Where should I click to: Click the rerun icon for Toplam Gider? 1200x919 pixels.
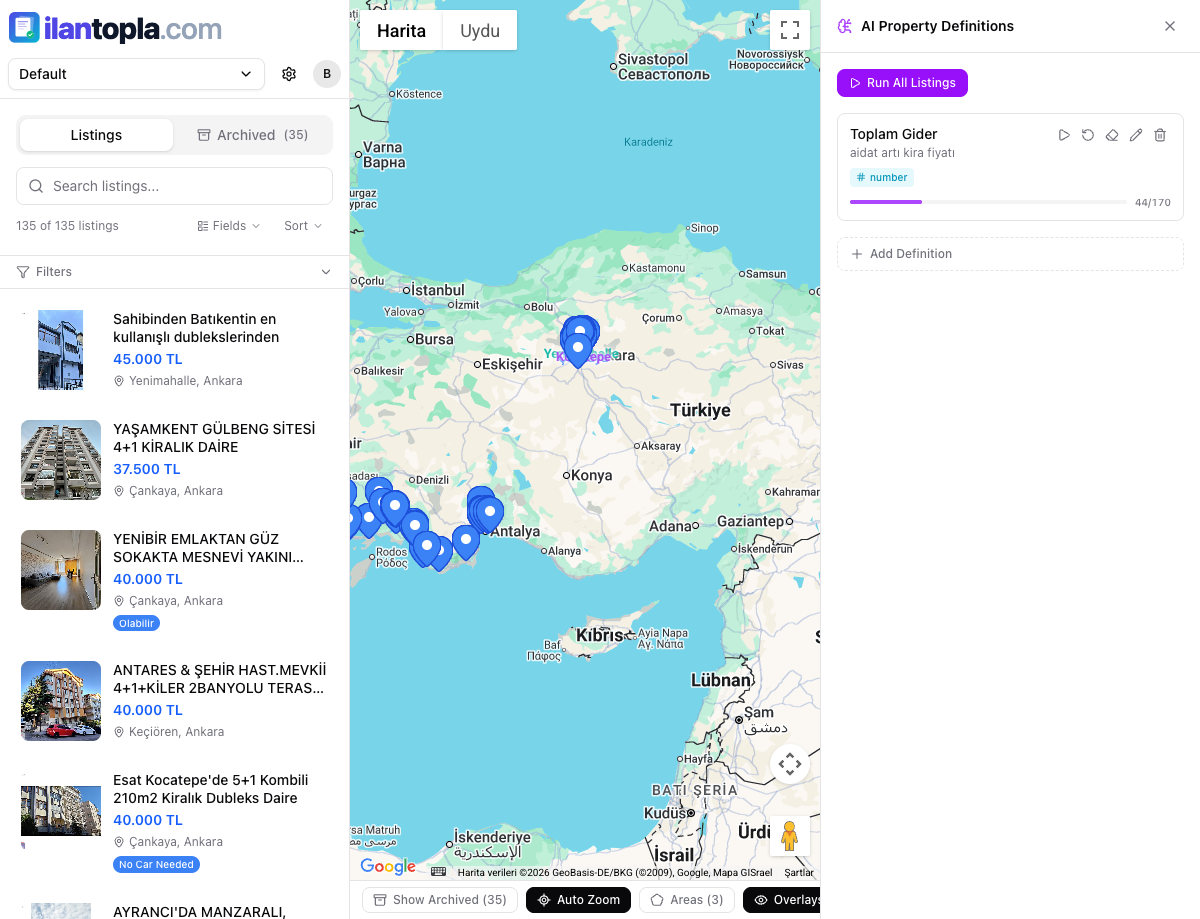1088,135
